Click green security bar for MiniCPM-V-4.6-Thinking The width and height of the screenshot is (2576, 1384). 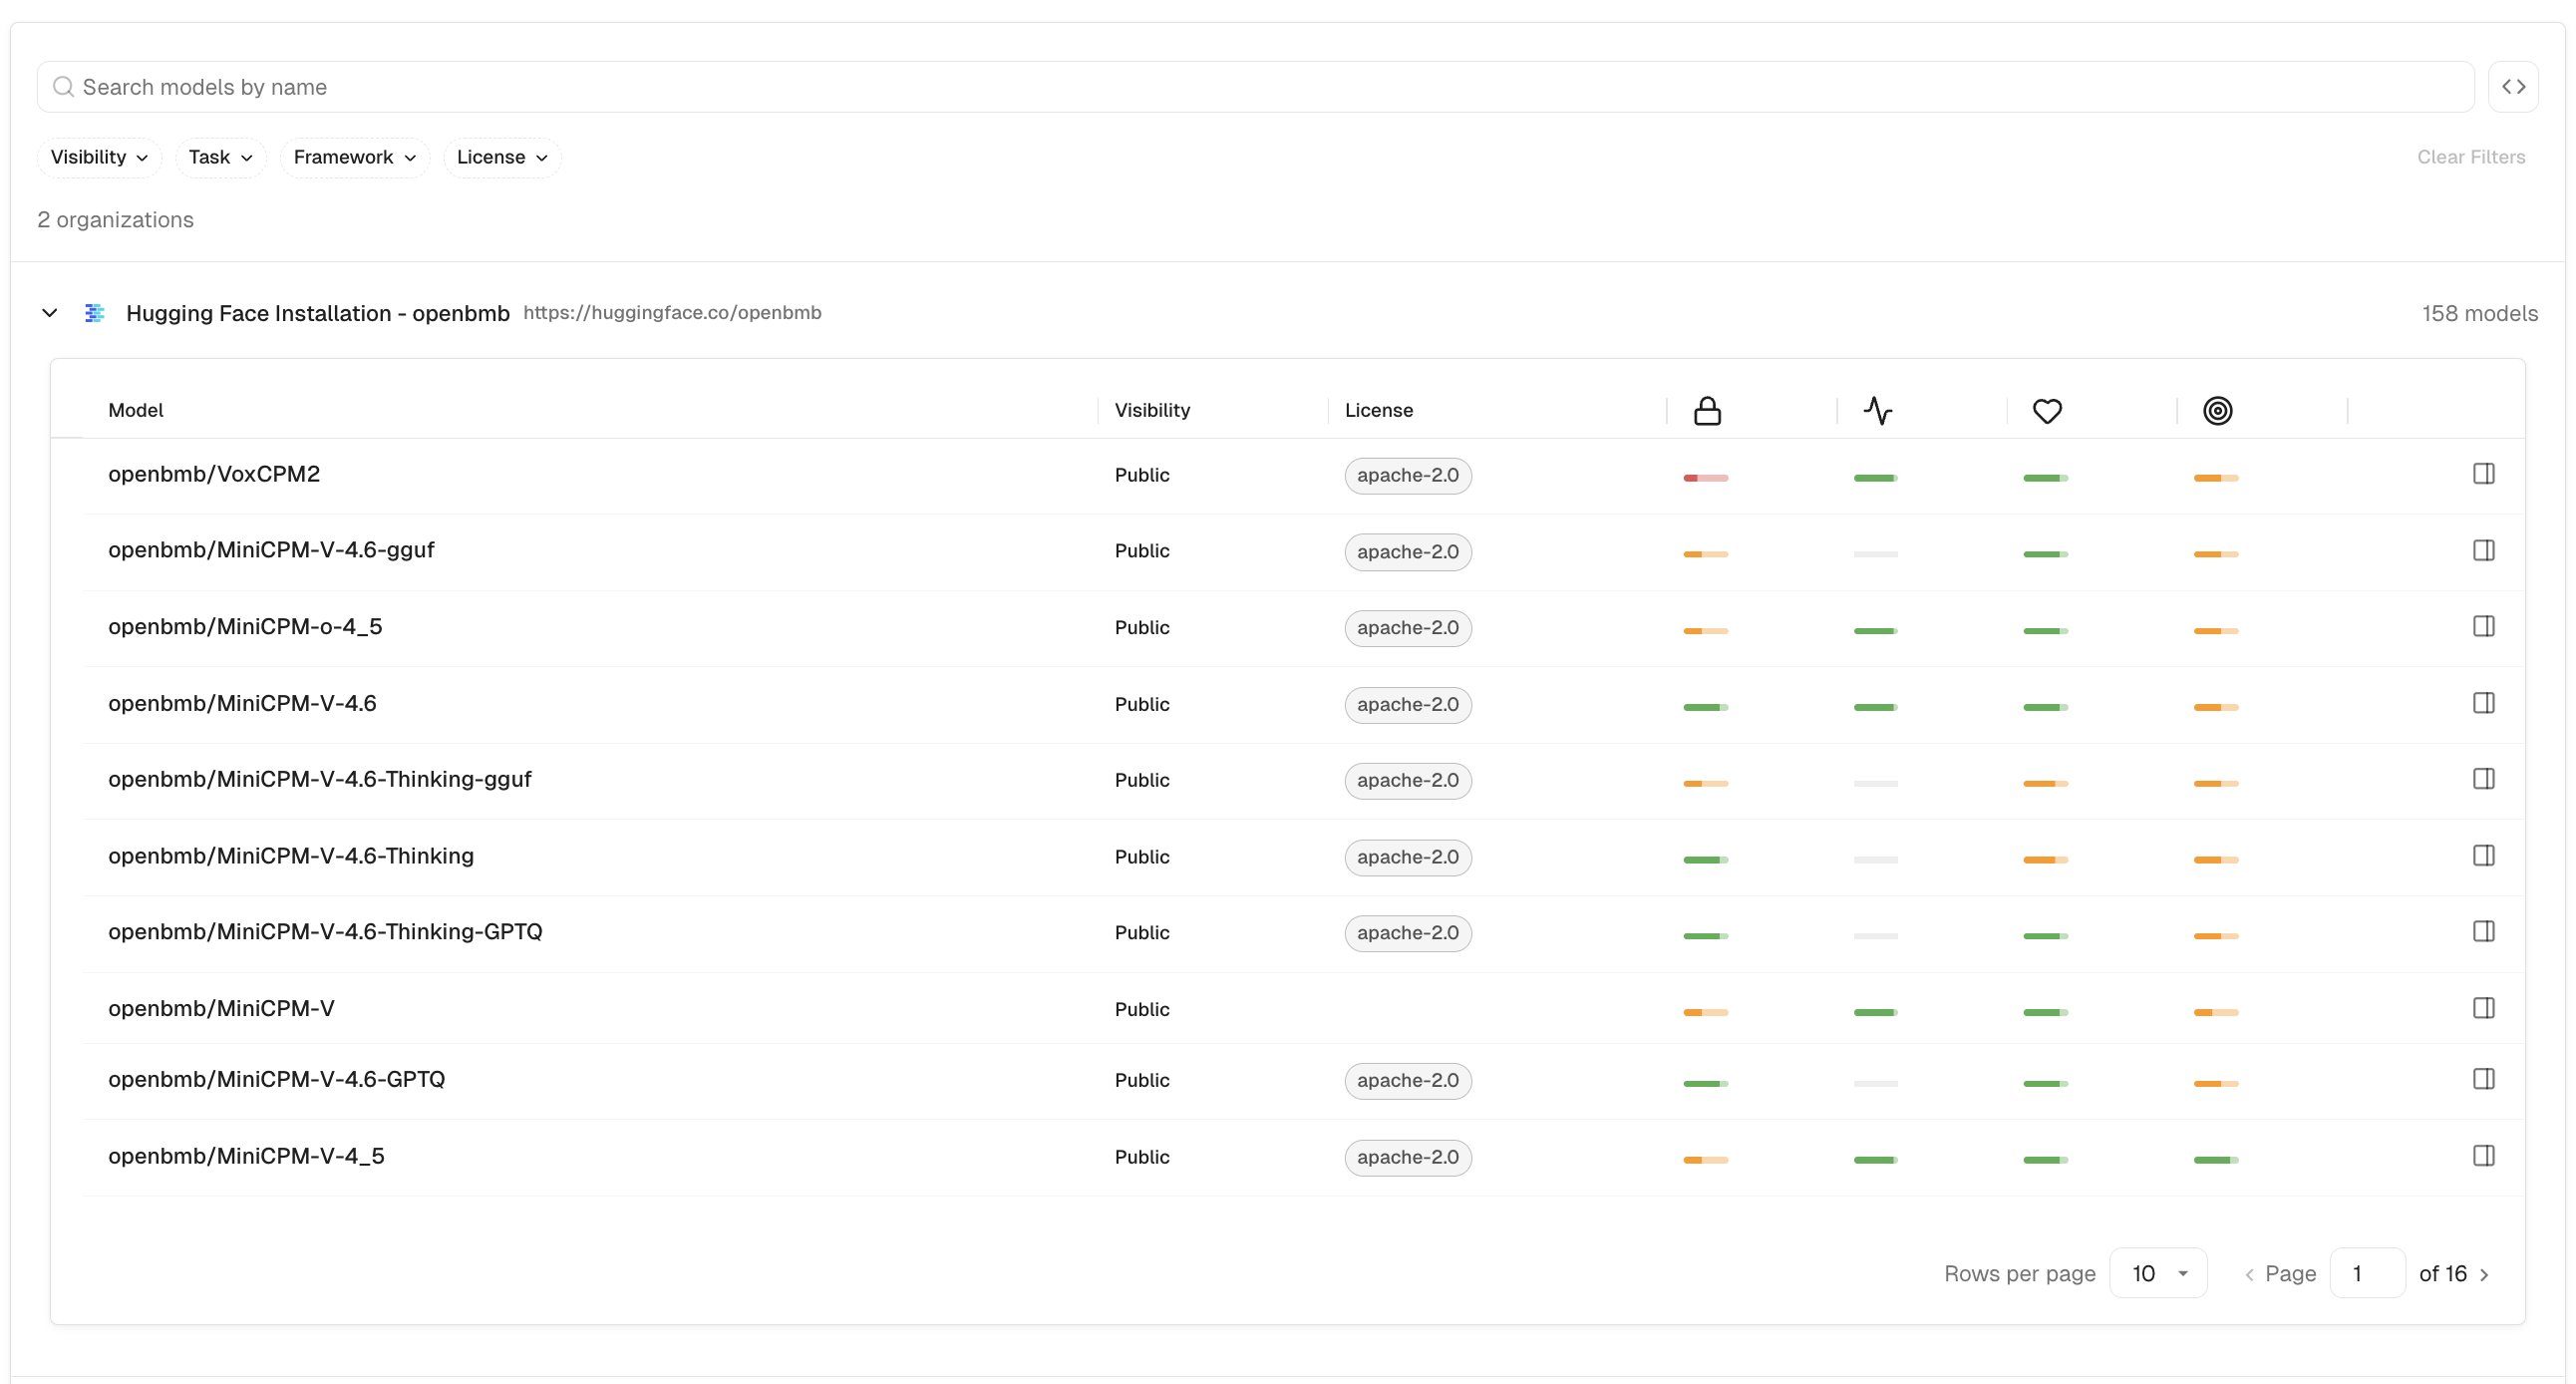point(1706,860)
